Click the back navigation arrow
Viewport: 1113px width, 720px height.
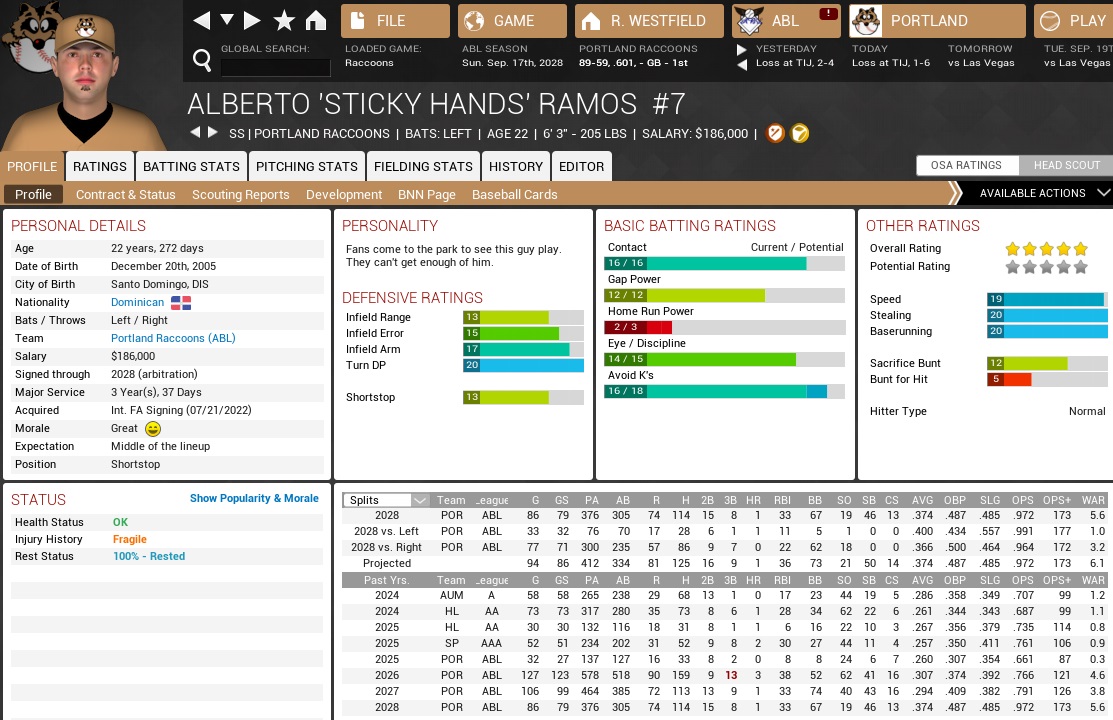pyautogui.click(x=202, y=21)
